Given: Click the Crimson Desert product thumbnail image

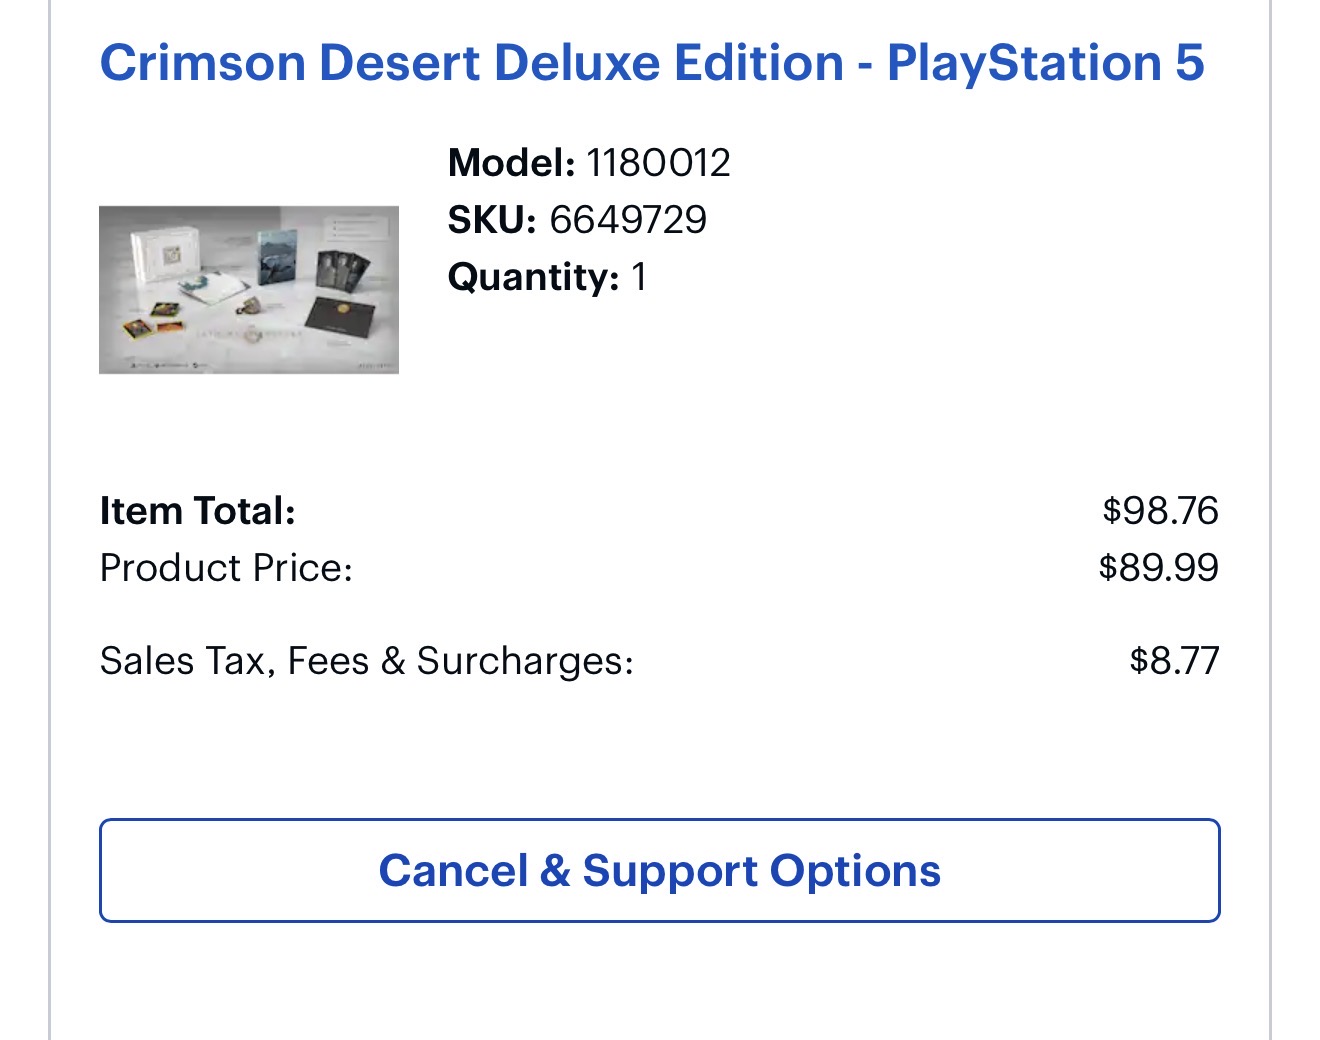Looking at the screenshot, I should point(249,289).
